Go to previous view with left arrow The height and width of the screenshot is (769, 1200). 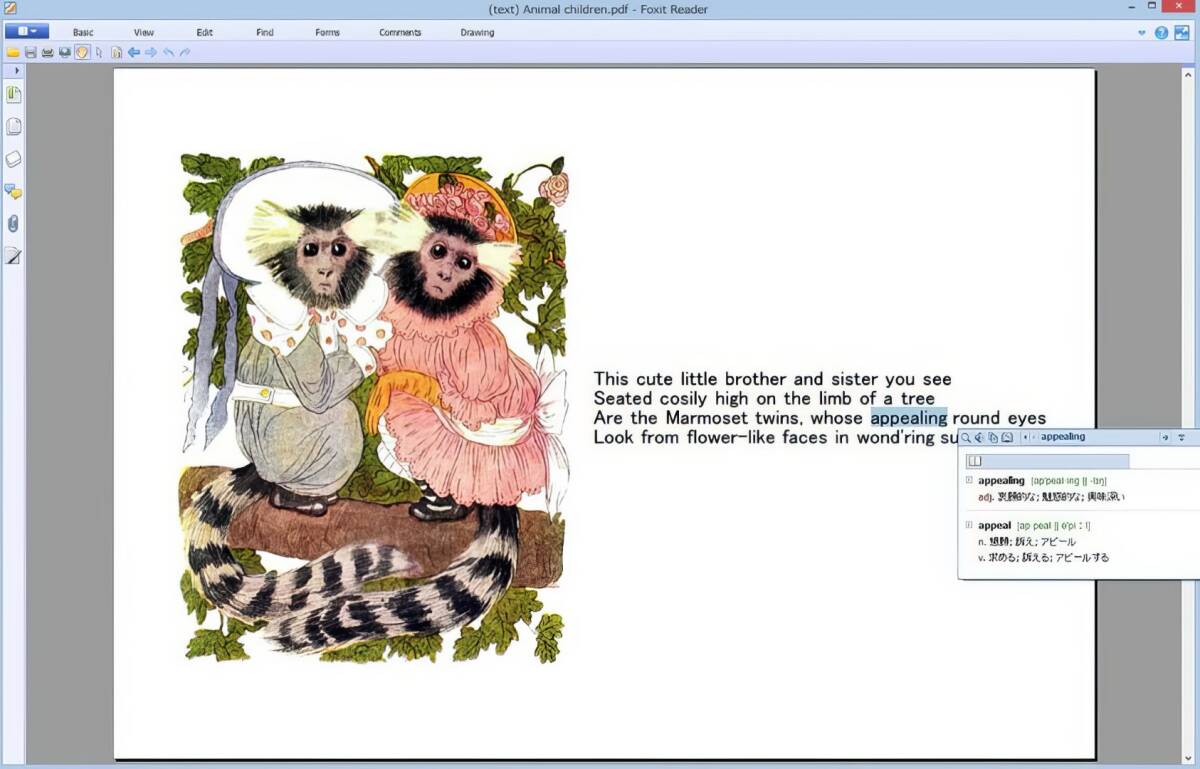click(133, 52)
